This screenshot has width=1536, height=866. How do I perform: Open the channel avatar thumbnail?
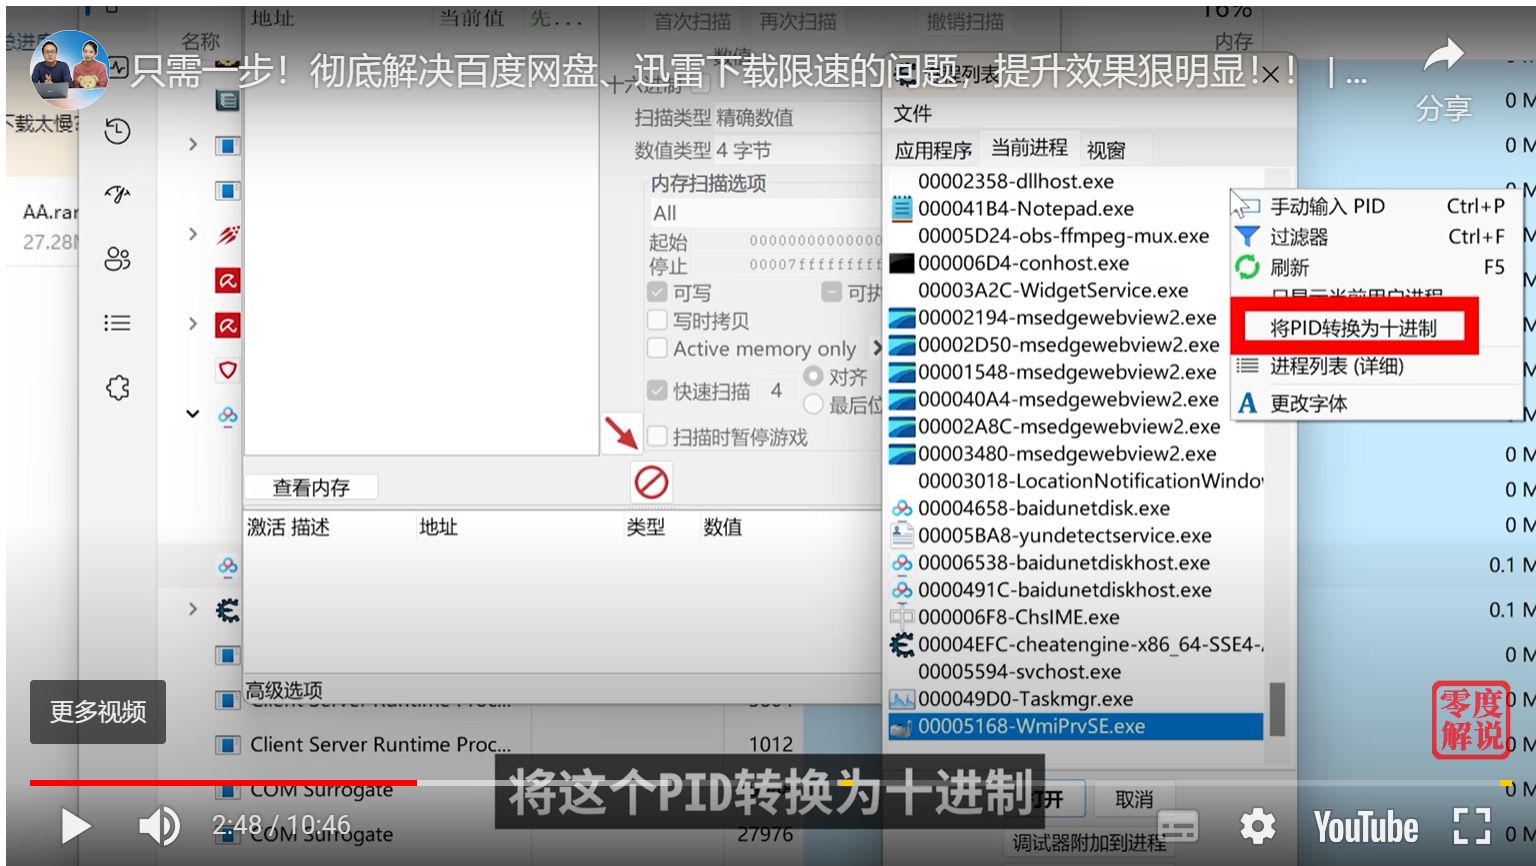69,69
